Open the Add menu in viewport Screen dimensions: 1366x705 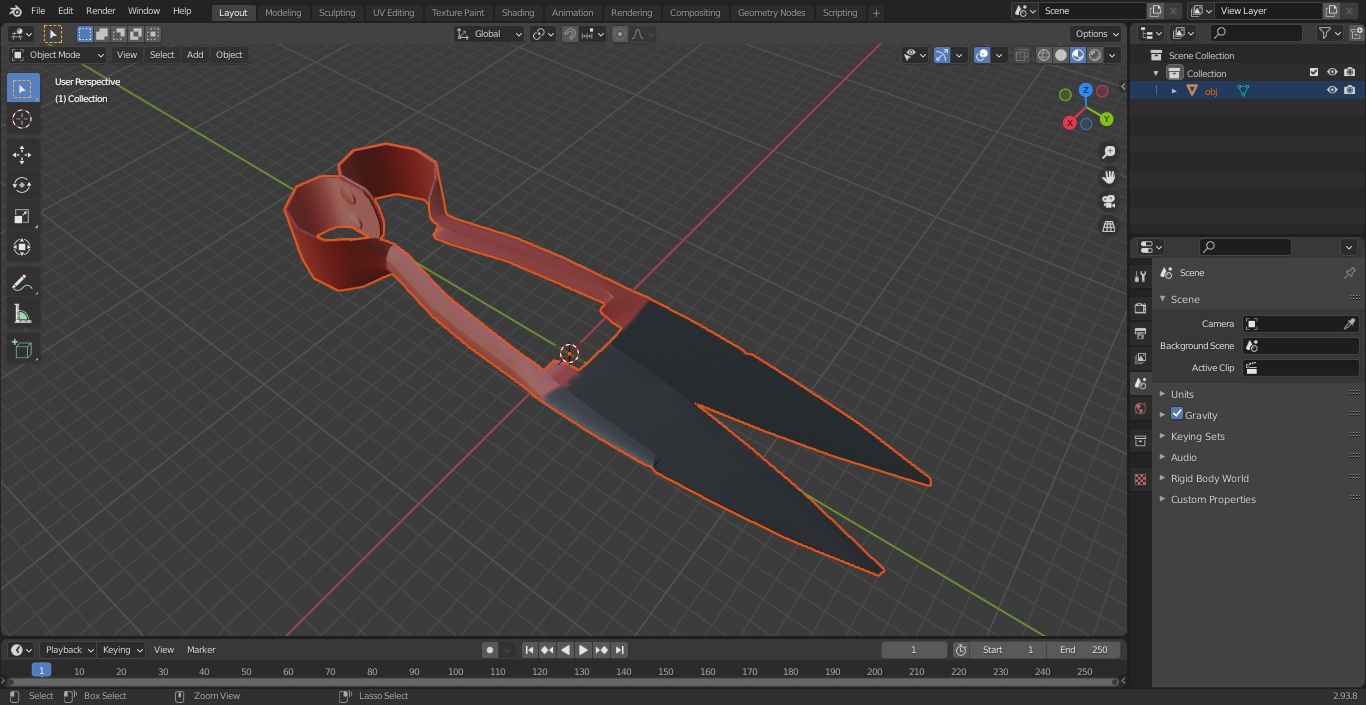(195, 55)
